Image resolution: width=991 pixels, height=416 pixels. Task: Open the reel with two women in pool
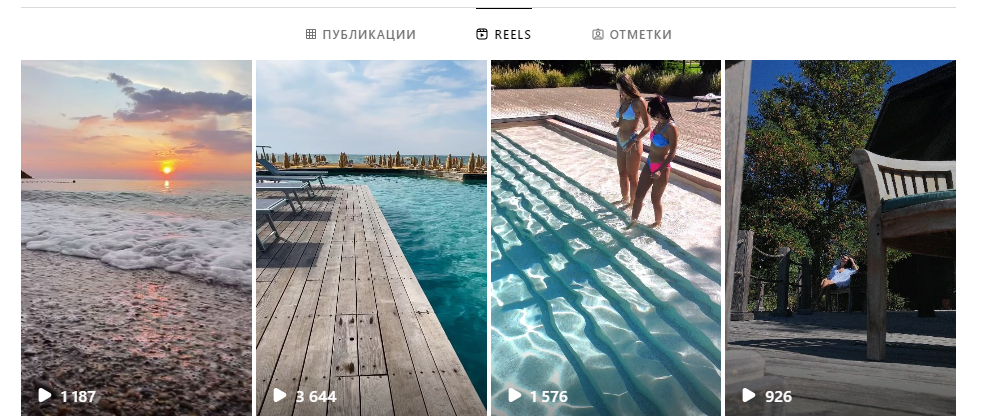click(x=606, y=238)
